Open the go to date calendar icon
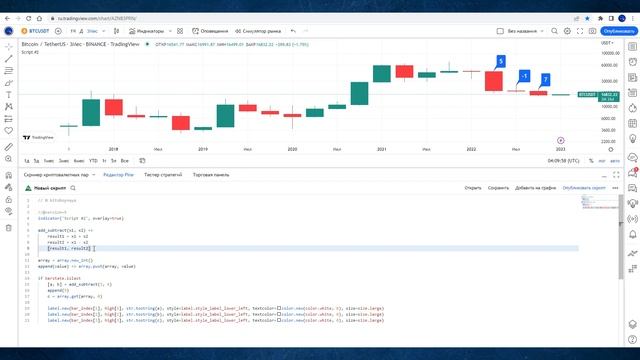This screenshot has height=360, width=640. point(142,161)
